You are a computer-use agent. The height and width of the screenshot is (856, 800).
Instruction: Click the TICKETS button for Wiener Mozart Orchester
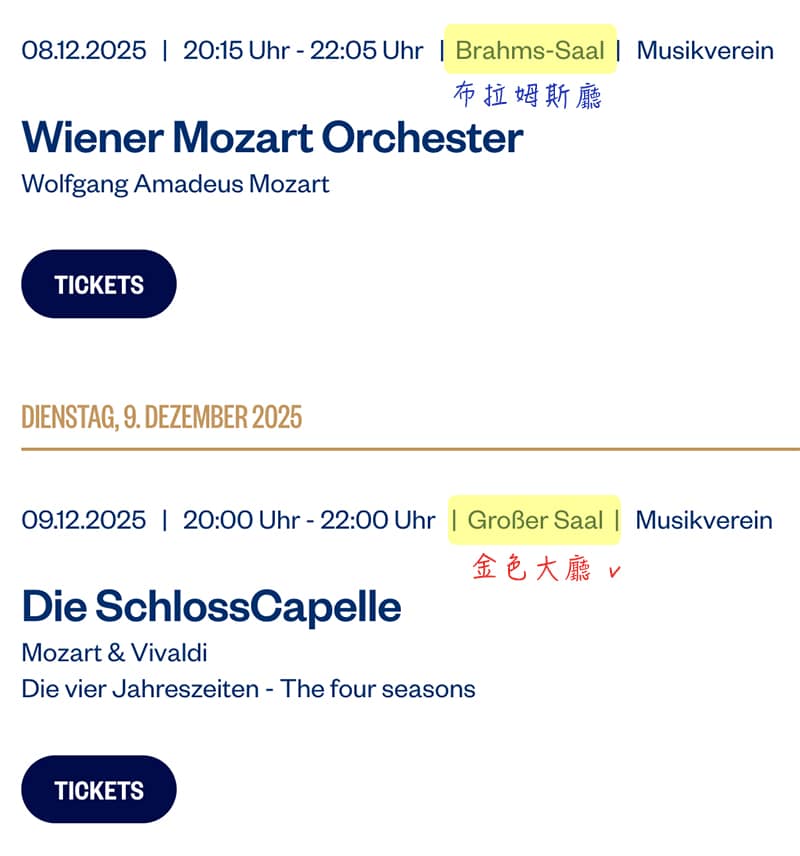pos(98,285)
